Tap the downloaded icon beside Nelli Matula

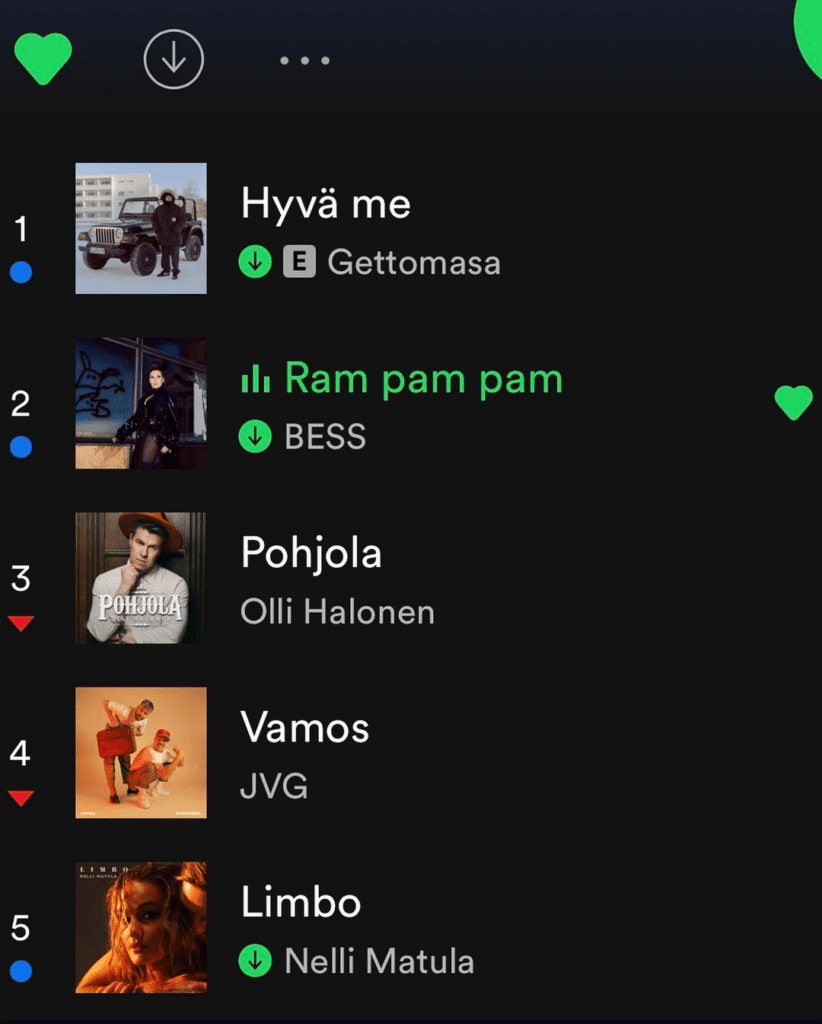point(255,961)
